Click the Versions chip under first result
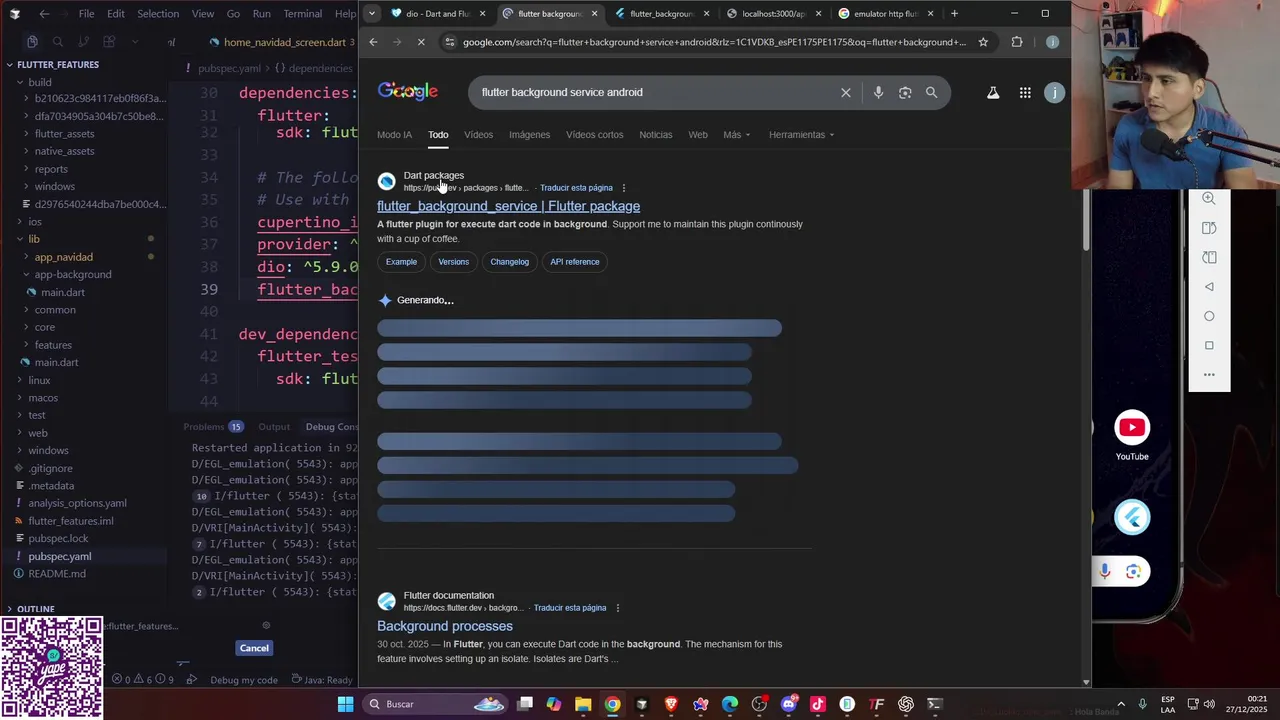The image size is (1280, 720). click(453, 262)
